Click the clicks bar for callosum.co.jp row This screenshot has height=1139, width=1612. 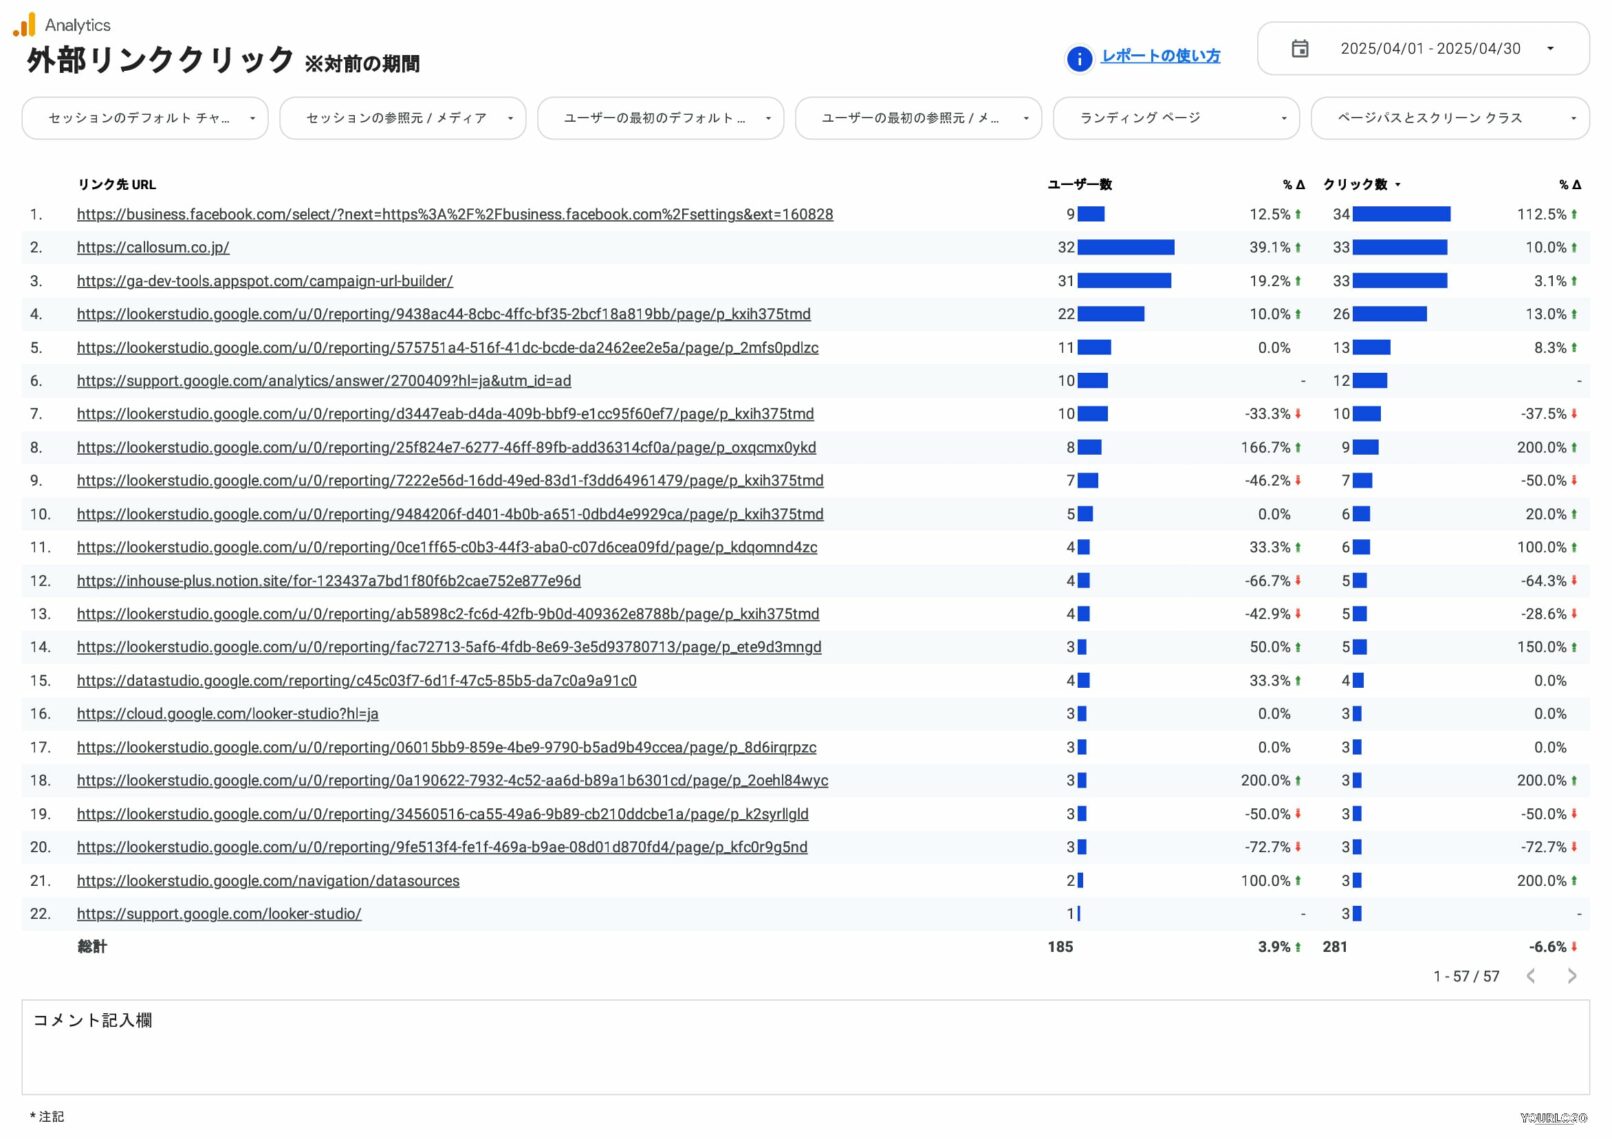click(1399, 247)
